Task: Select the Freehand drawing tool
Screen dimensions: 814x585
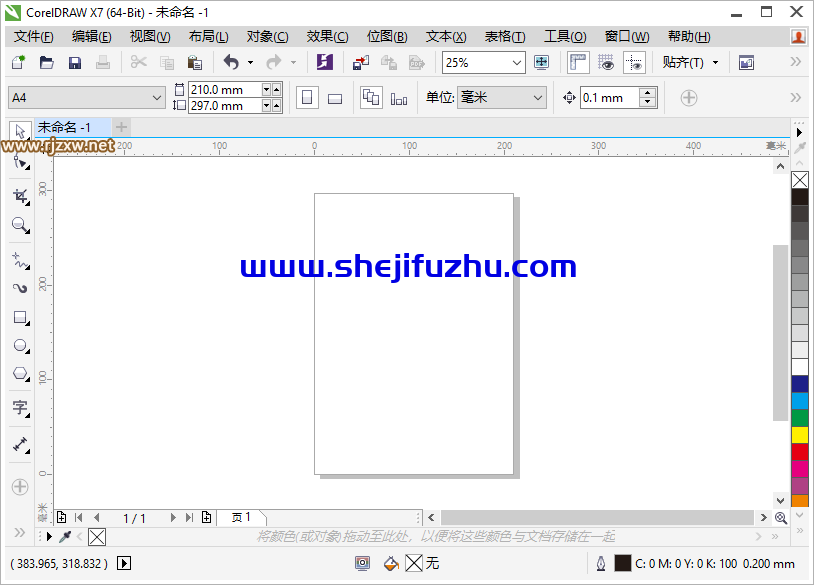Action: click(21, 261)
